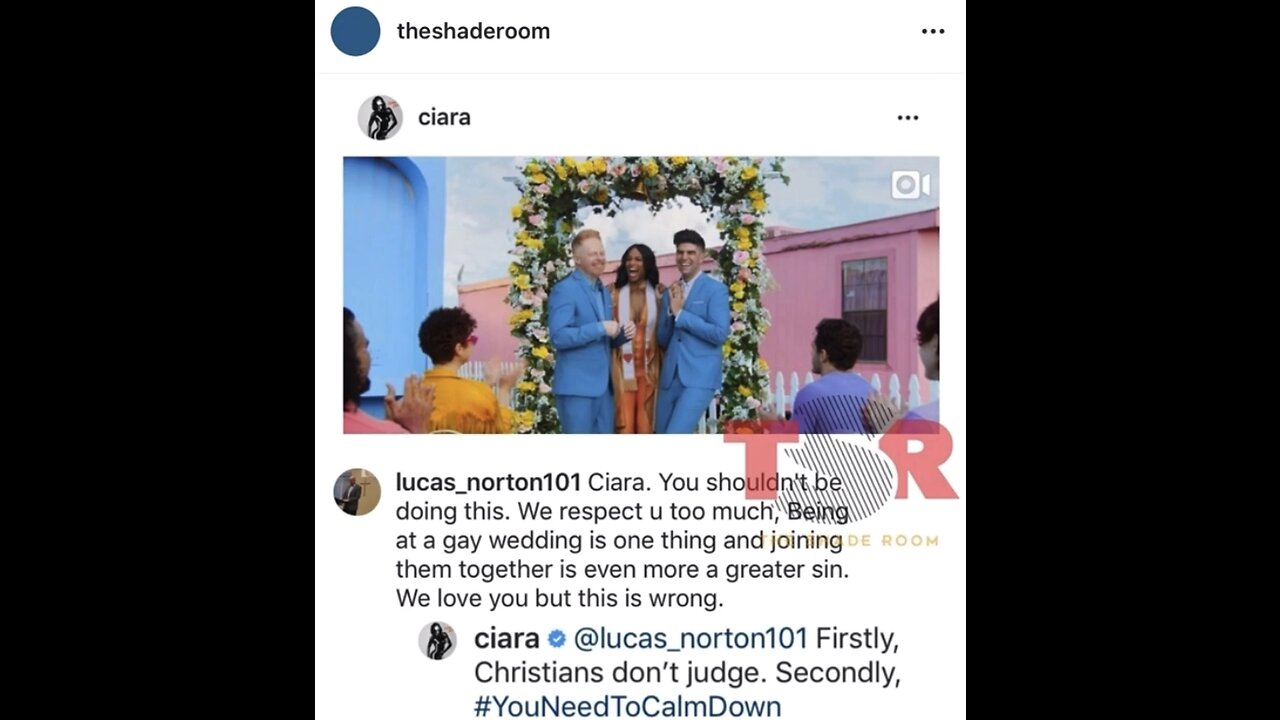Open the ciara username at post top
Viewport: 1280px width, 720px height.
click(x=444, y=117)
